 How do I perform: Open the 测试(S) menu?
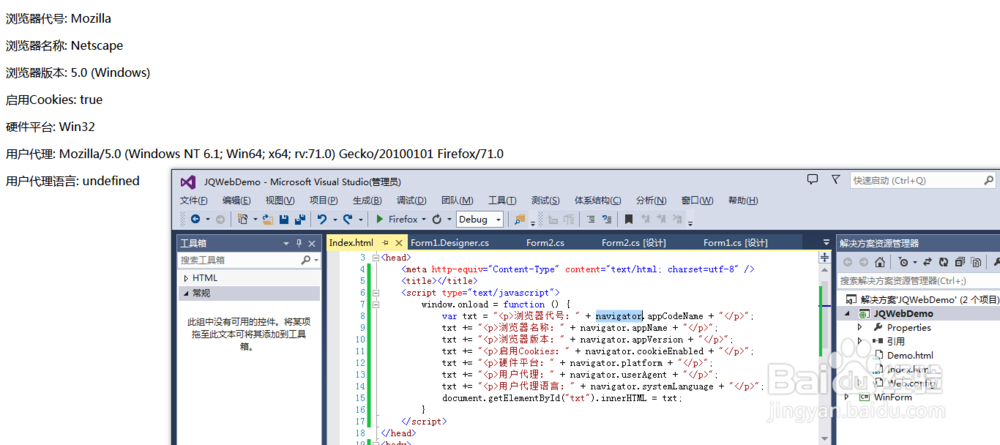coord(546,200)
